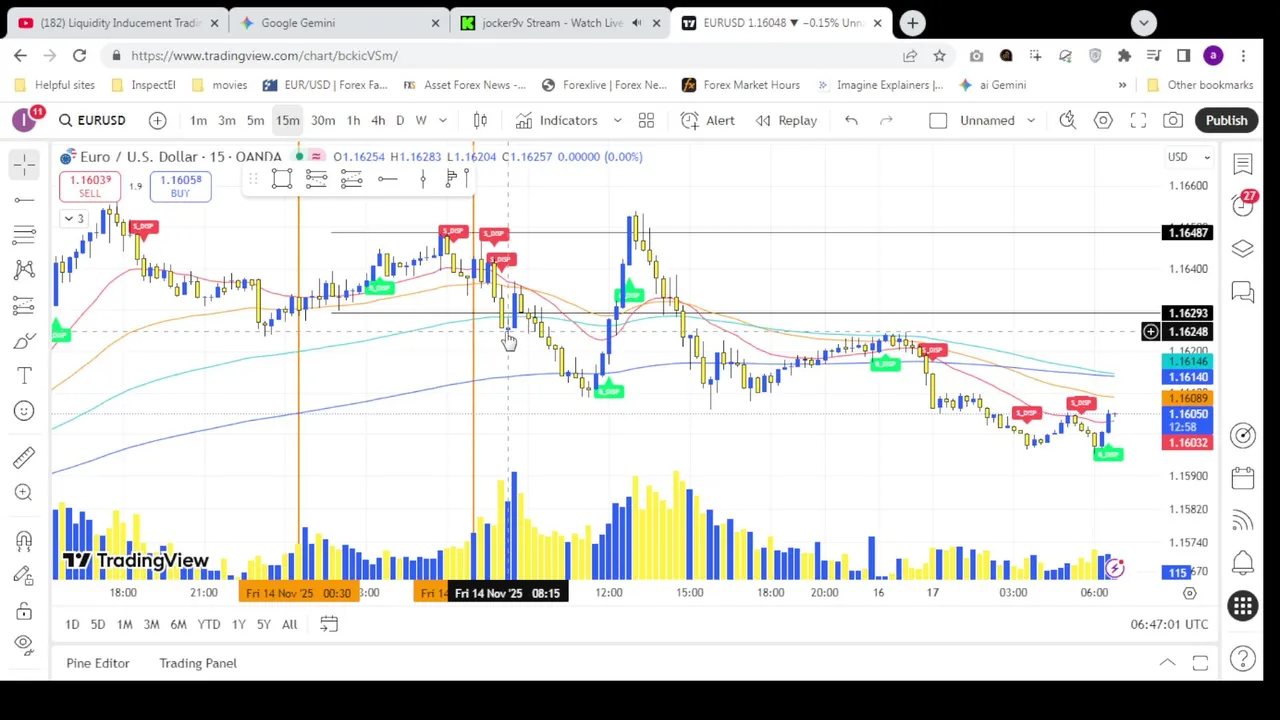Image resolution: width=1280 pixels, height=720 pixels.
Task: Open chart settings hexagon icon
Action: tap(1103, 120)
